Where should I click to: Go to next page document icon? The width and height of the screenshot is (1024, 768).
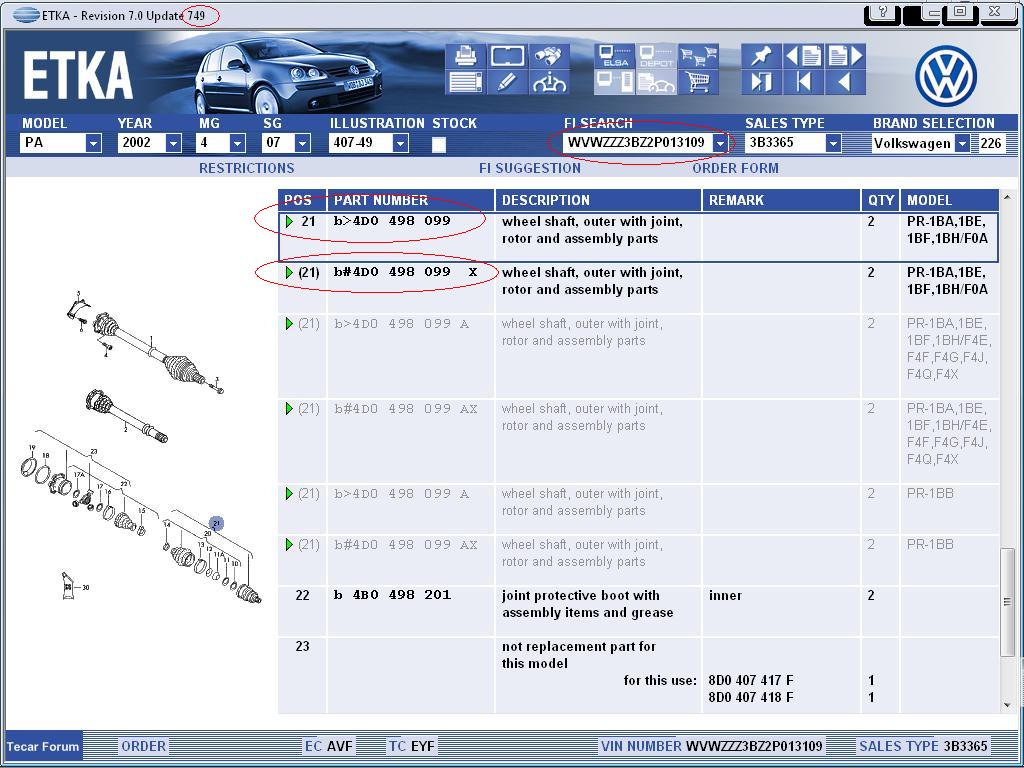point(846,56)
